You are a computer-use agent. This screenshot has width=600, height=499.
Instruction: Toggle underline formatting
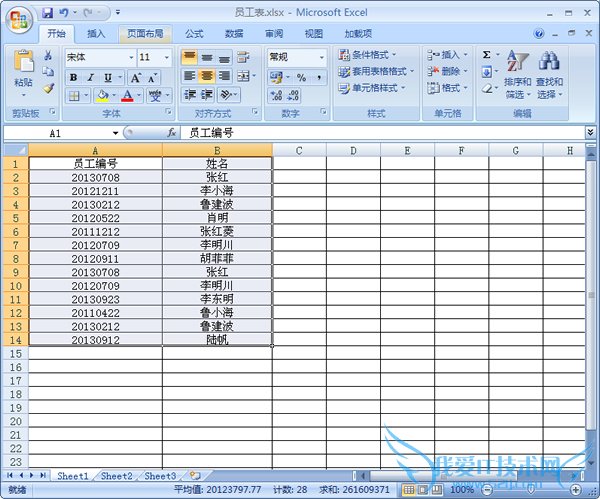(x=108, y=78)
